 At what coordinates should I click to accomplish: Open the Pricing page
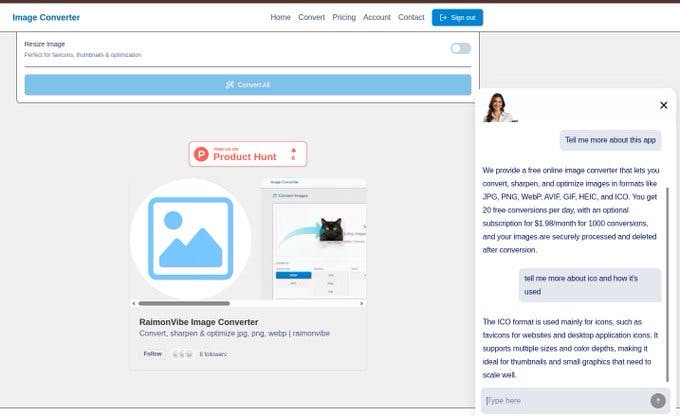pyautogui.click(x=344, y=17)
